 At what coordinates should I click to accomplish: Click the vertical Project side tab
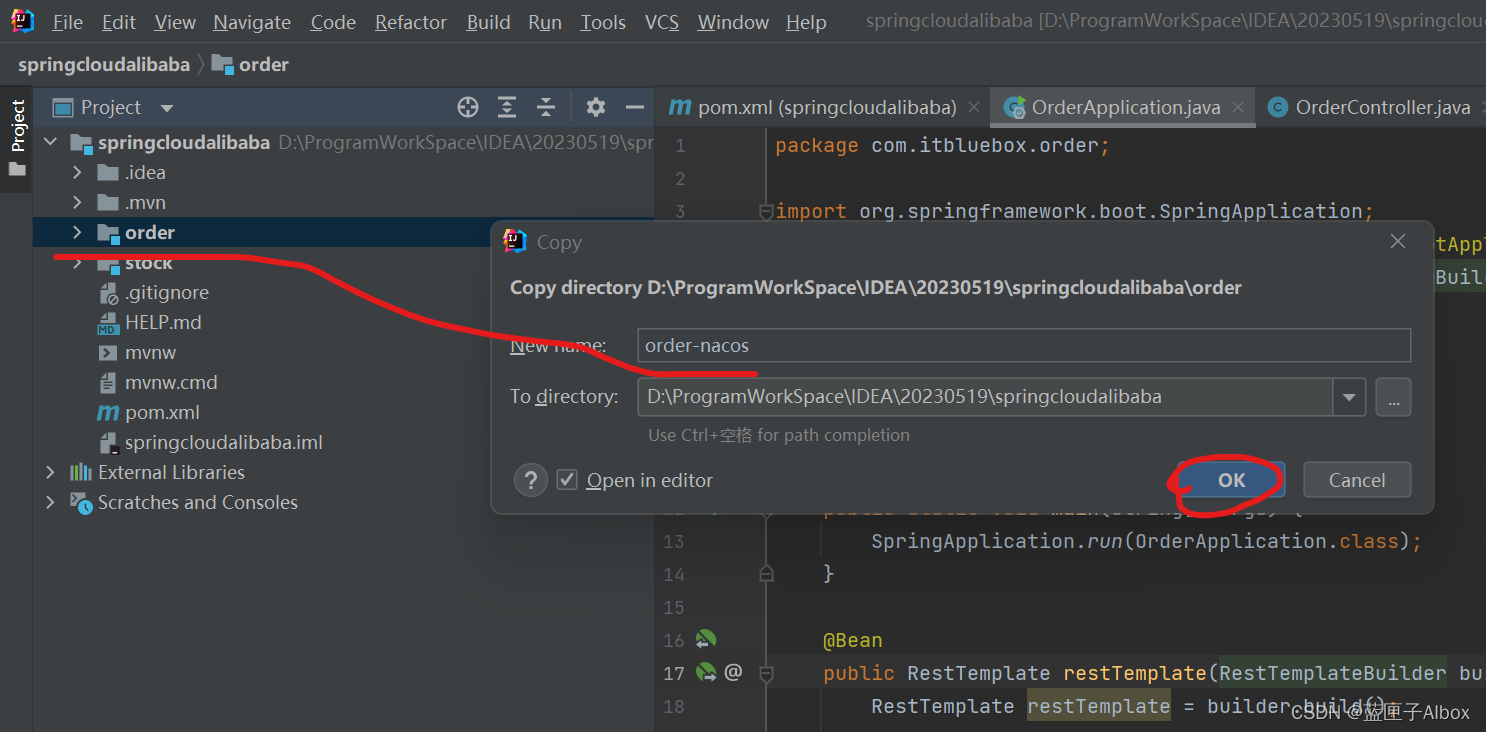[x=17, y=125]
